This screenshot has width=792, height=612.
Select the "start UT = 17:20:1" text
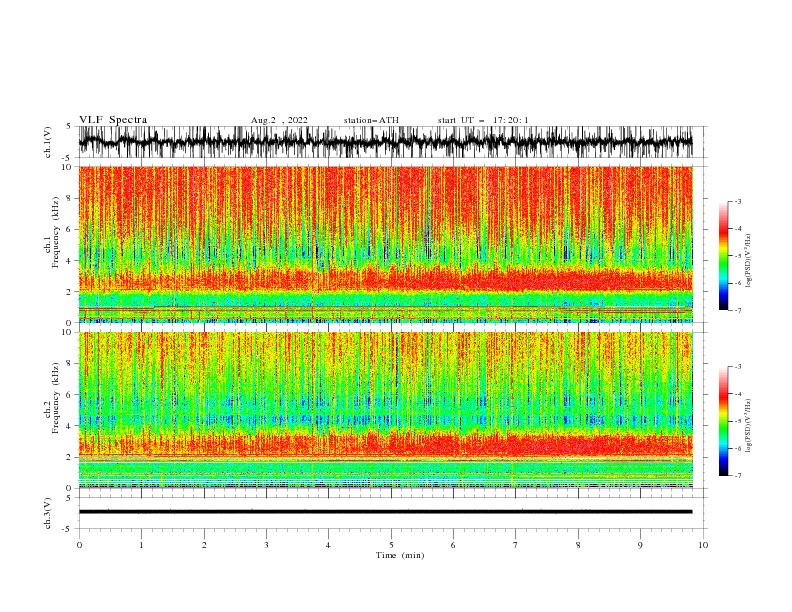pyautogui.click(x=483, y=120)
